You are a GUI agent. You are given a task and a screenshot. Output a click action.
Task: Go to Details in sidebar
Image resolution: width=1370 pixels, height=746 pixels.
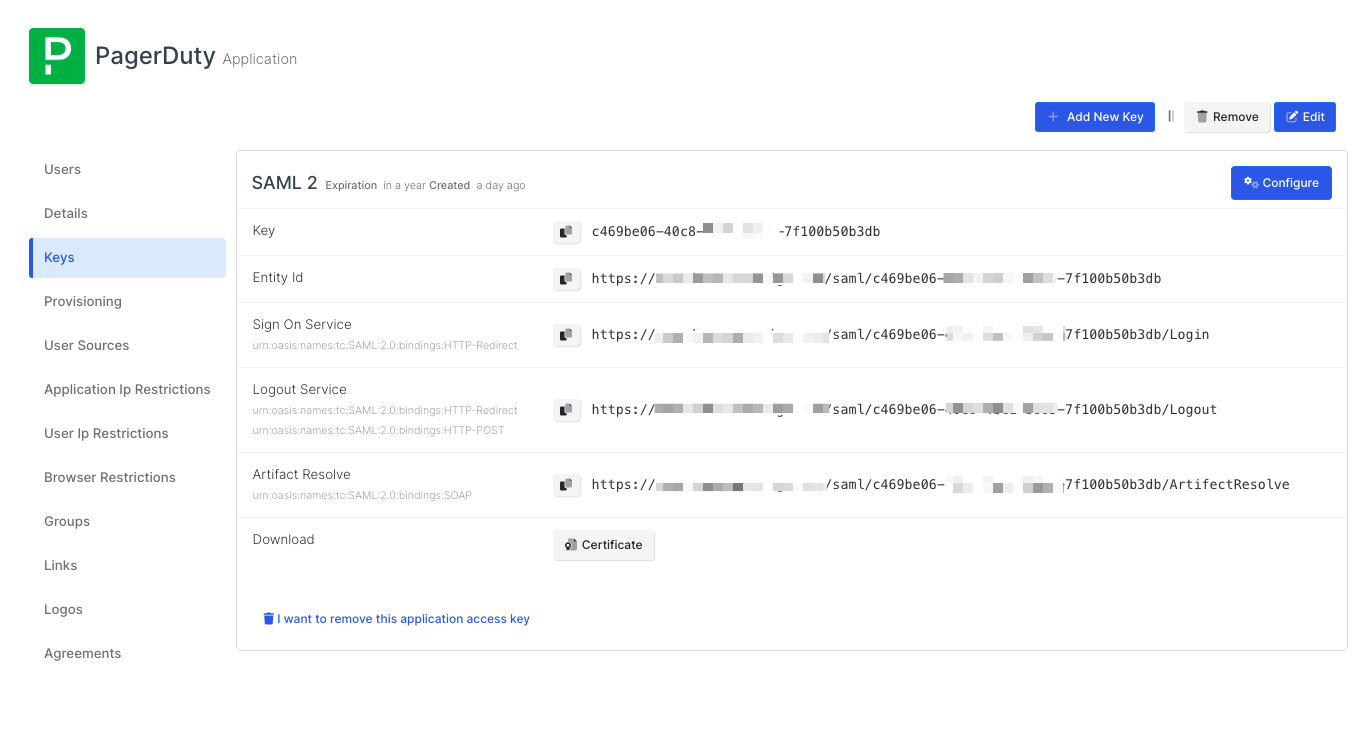point(66,214)
